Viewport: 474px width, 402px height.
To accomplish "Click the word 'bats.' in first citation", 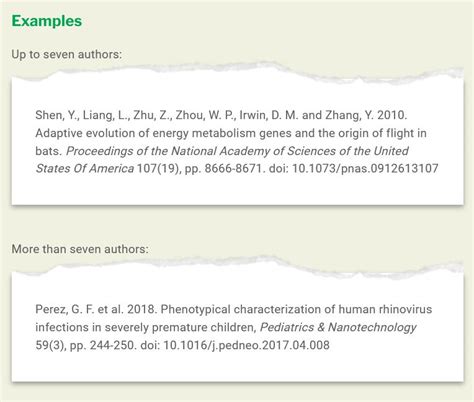I will 49,151.
